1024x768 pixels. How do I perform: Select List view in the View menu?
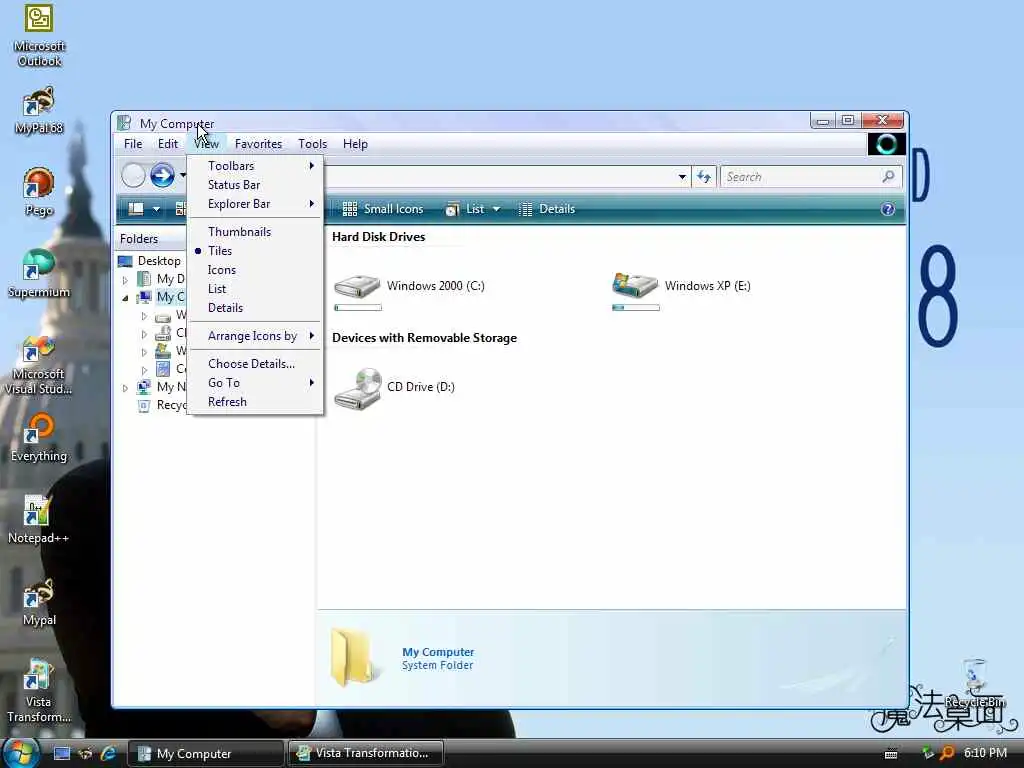click(255, 289)
